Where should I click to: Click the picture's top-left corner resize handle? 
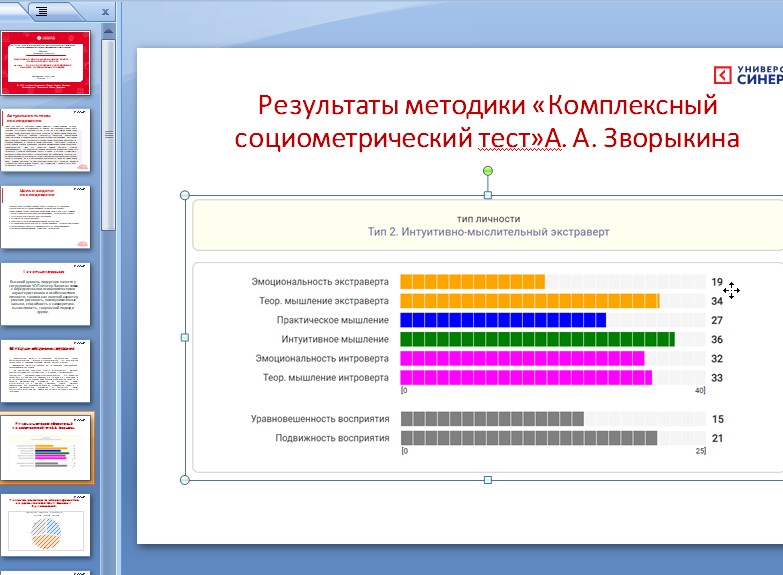point(185,195)
